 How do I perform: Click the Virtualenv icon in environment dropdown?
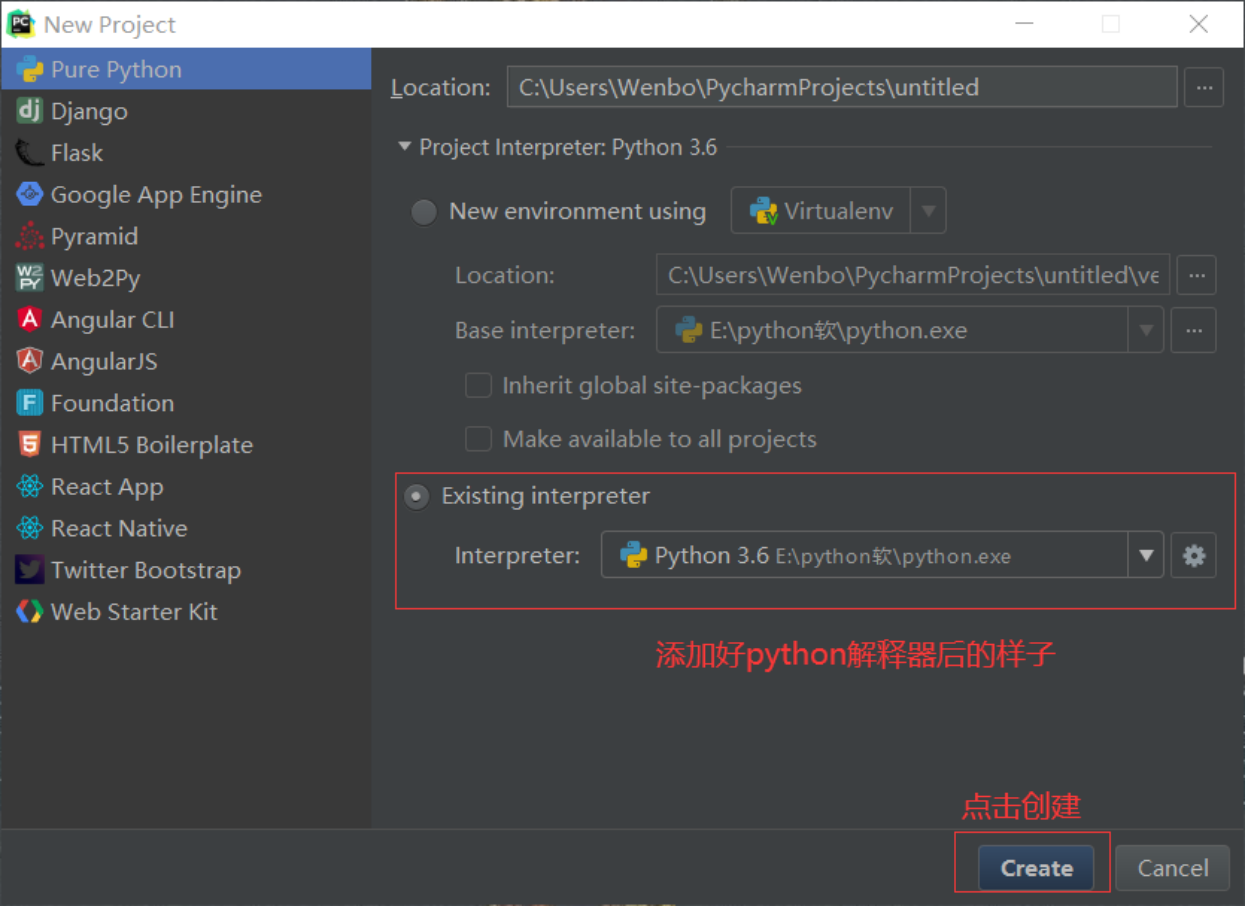764,211
